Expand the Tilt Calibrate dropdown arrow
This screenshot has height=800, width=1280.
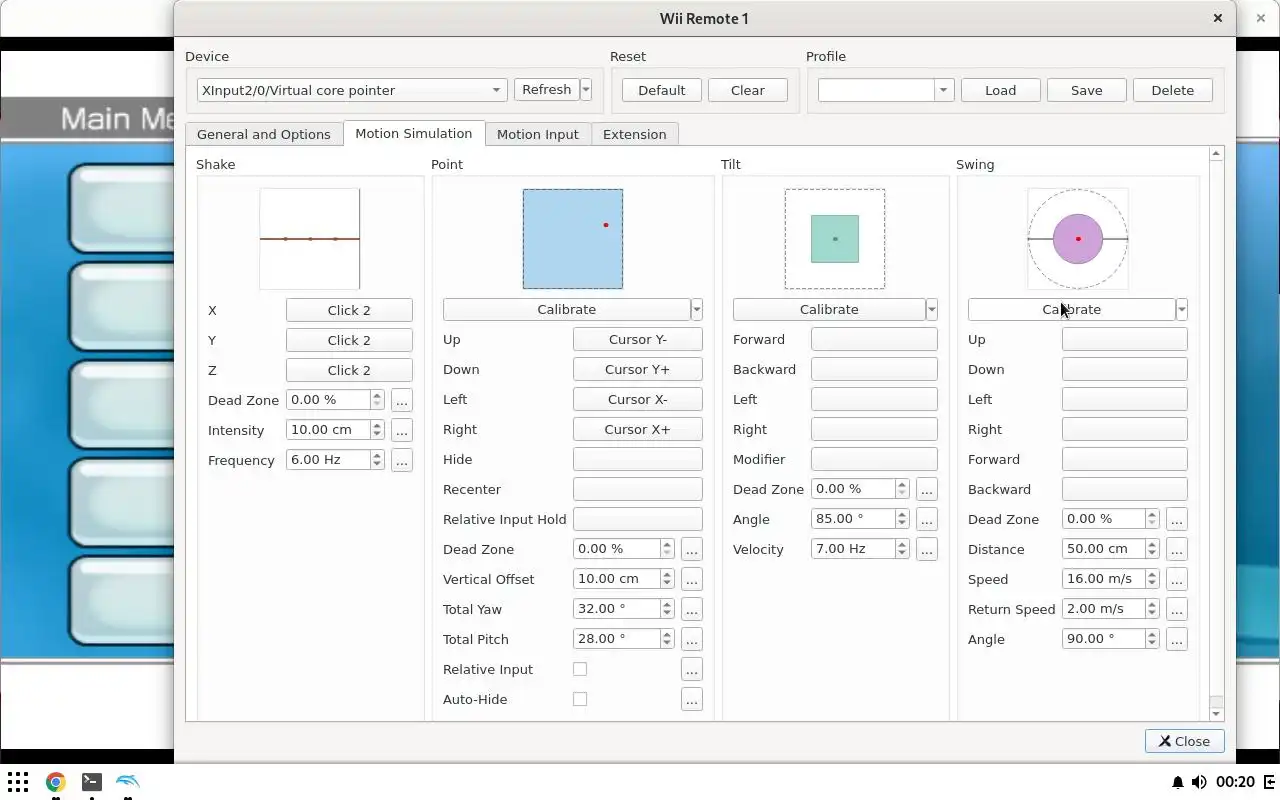click(932, 309)
